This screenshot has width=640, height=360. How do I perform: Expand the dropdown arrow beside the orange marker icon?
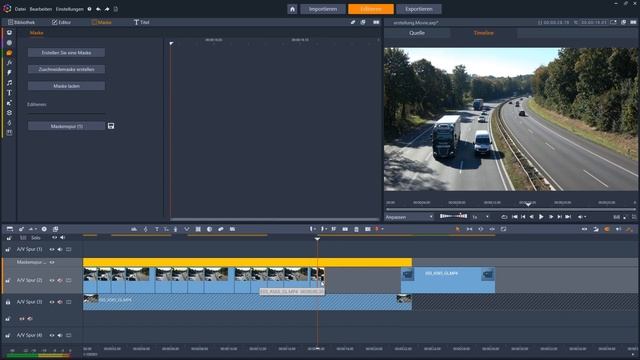tap(382, 229)
